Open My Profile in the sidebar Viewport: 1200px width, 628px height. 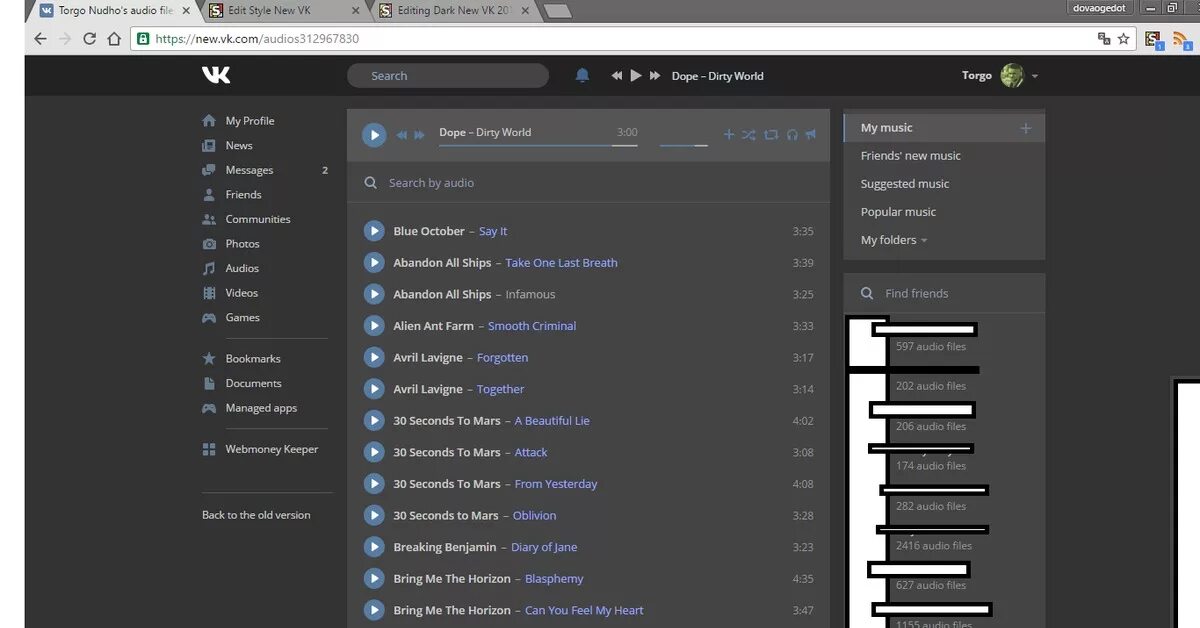point(250,121)
